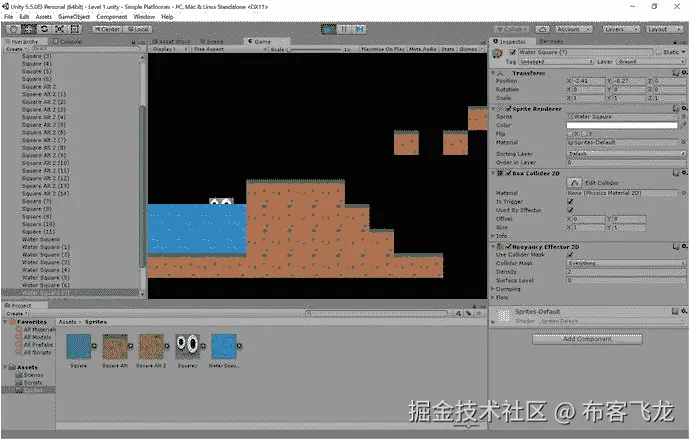Switch to the Scene tab
The image size is (690, 440).
point(212,42)
